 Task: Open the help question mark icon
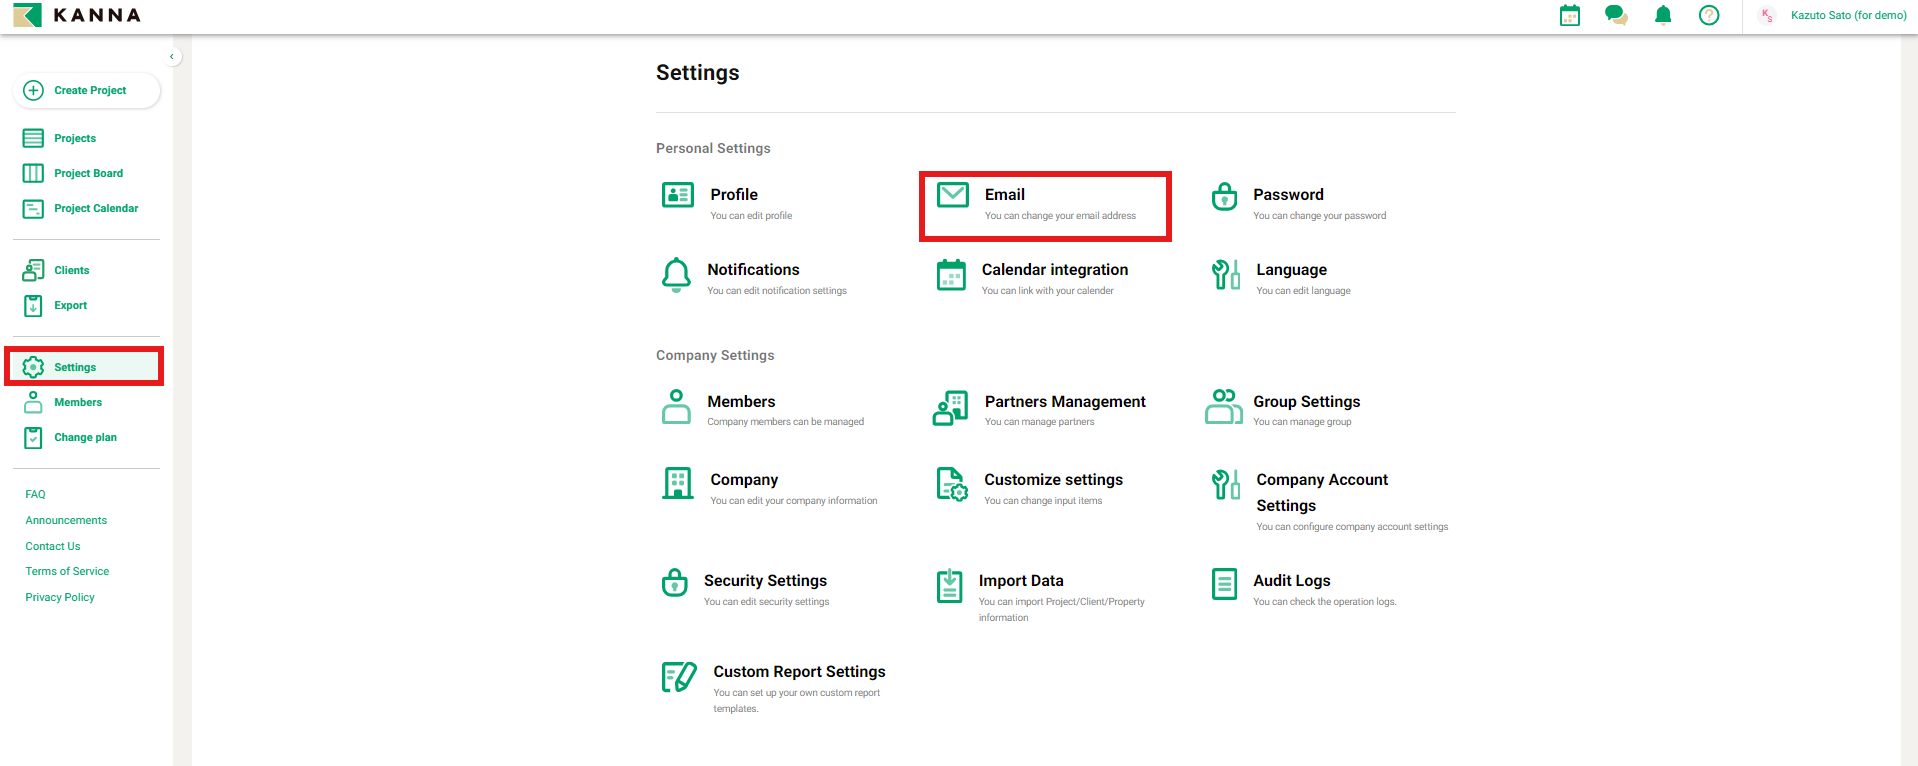[x=1709, y=15]
